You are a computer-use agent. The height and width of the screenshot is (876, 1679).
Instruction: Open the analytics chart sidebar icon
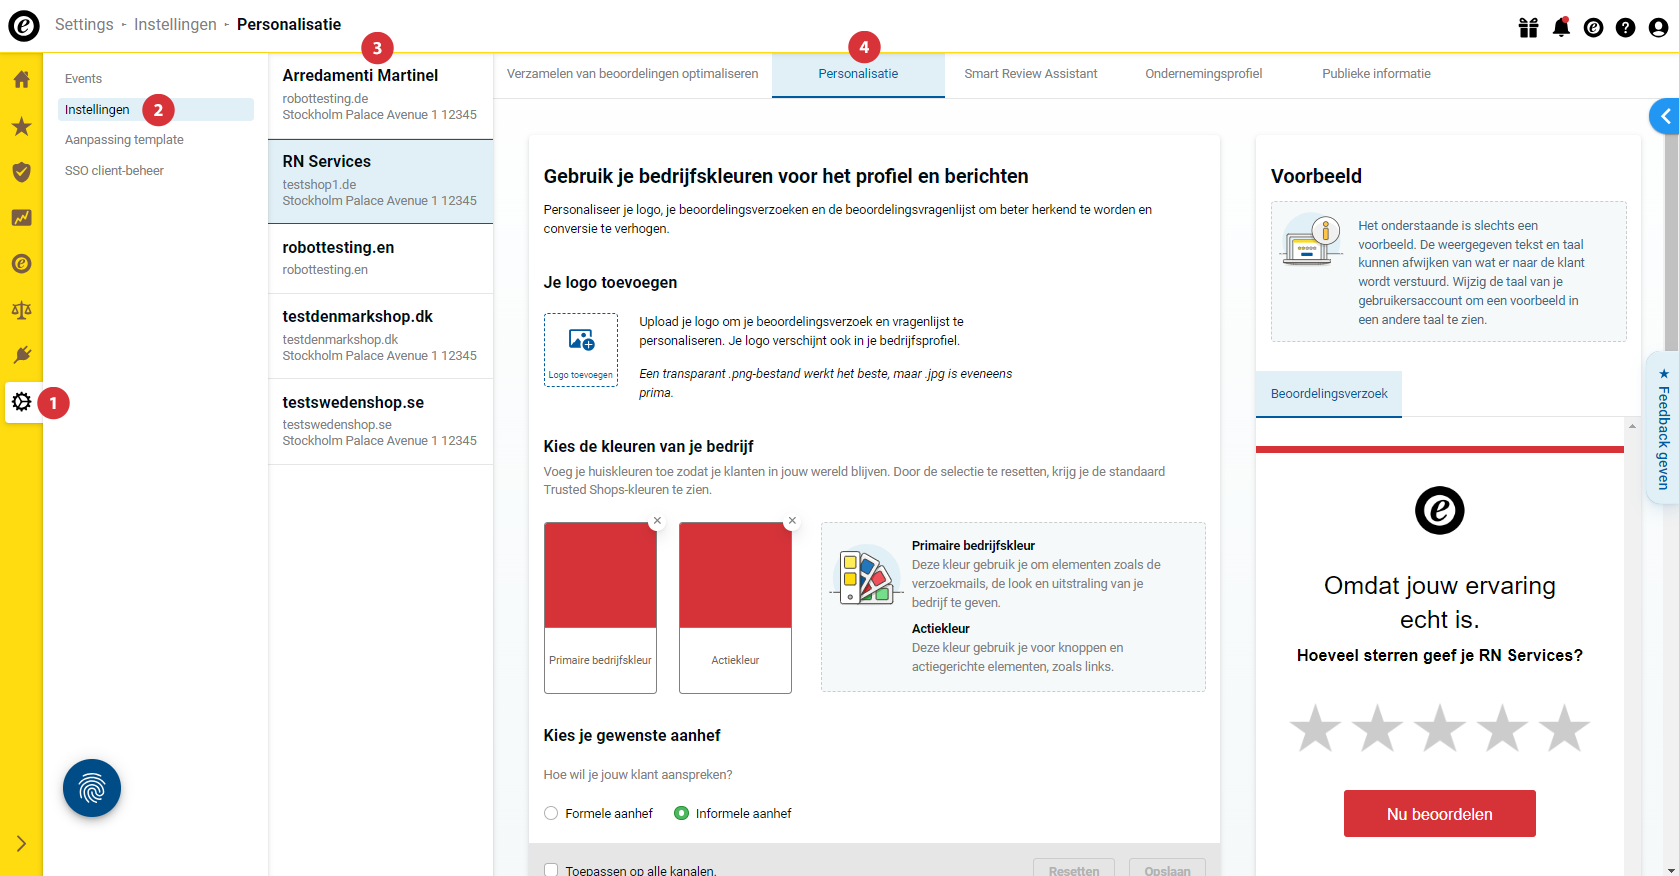pos(21,218)
